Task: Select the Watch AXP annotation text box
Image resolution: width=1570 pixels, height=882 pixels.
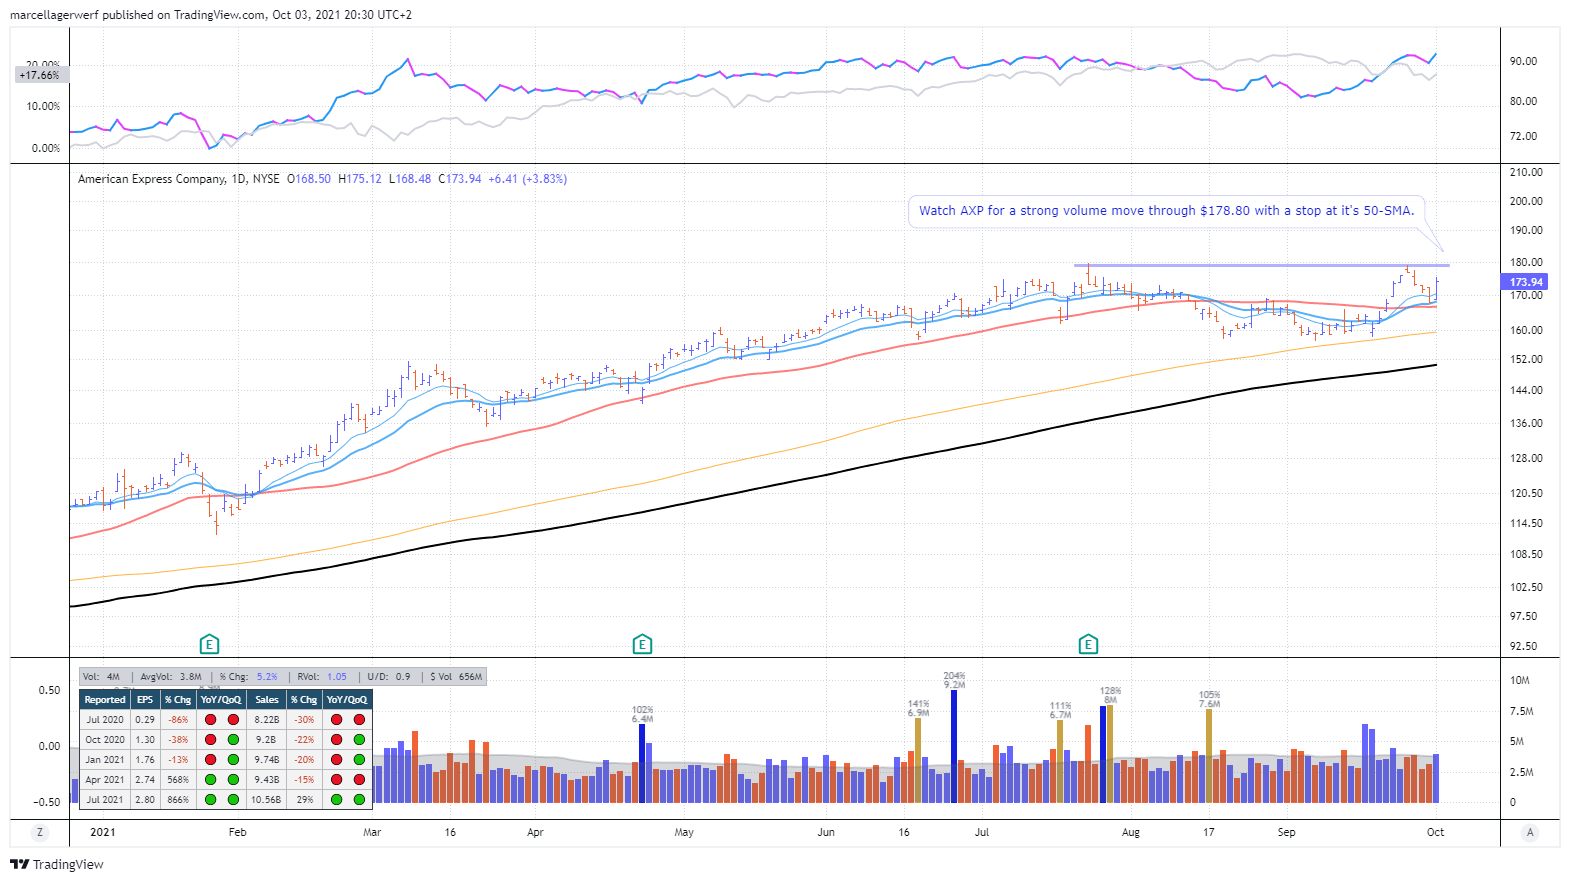Action: (x=1166, y=211)
